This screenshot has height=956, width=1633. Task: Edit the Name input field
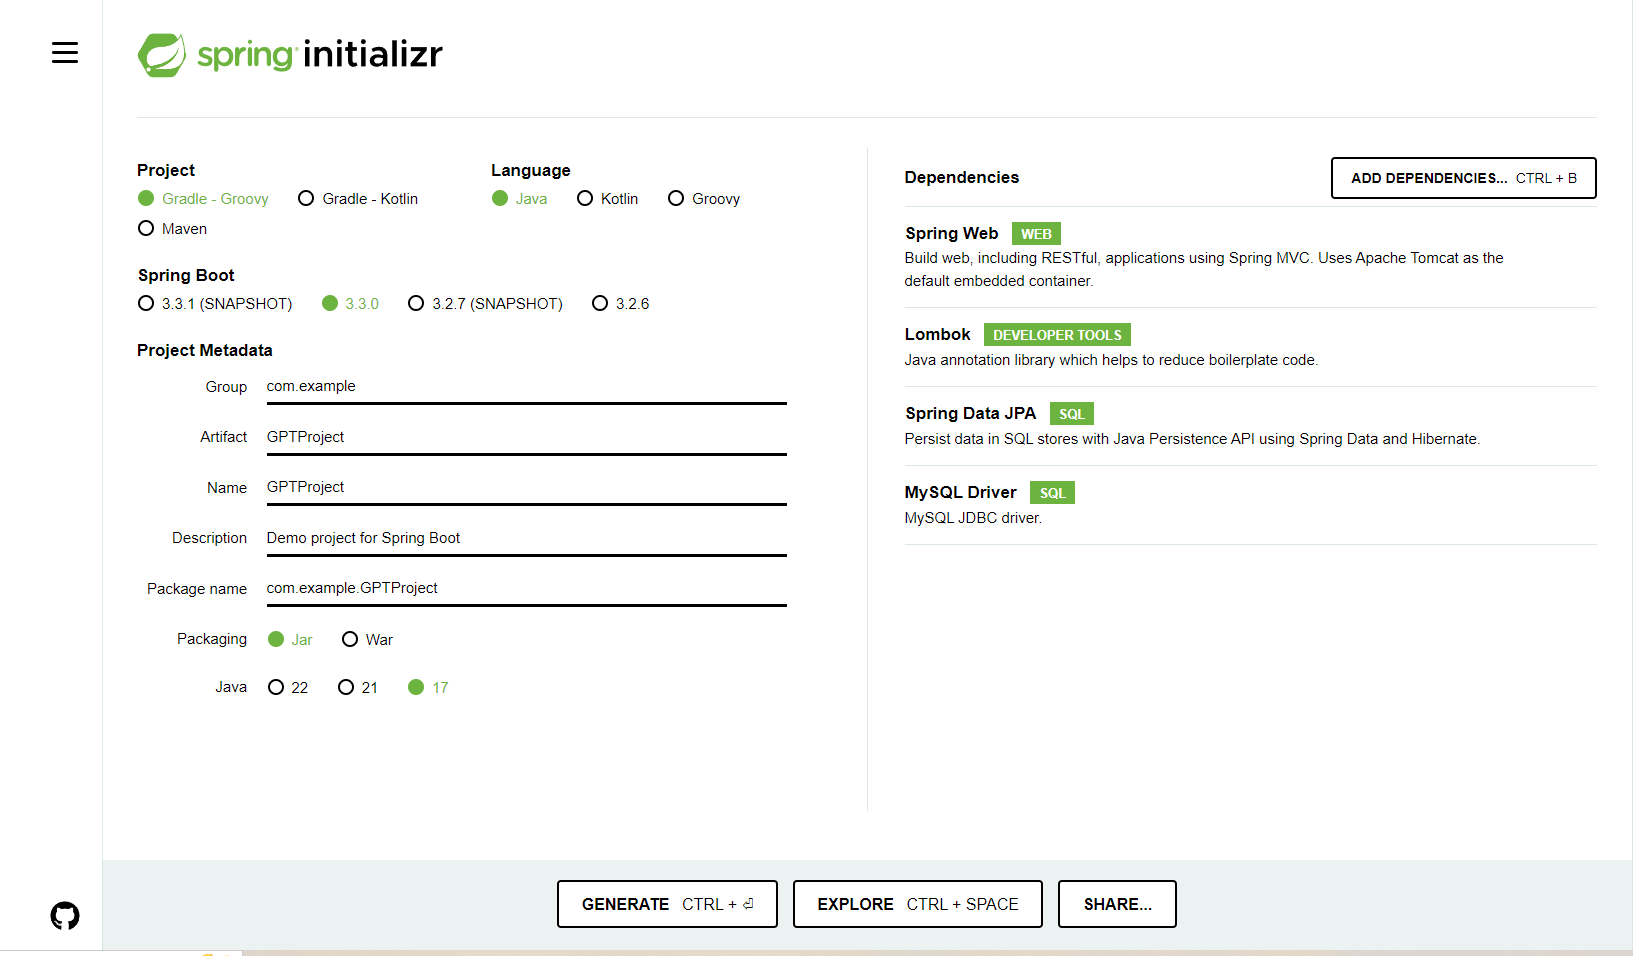[526, 488]
